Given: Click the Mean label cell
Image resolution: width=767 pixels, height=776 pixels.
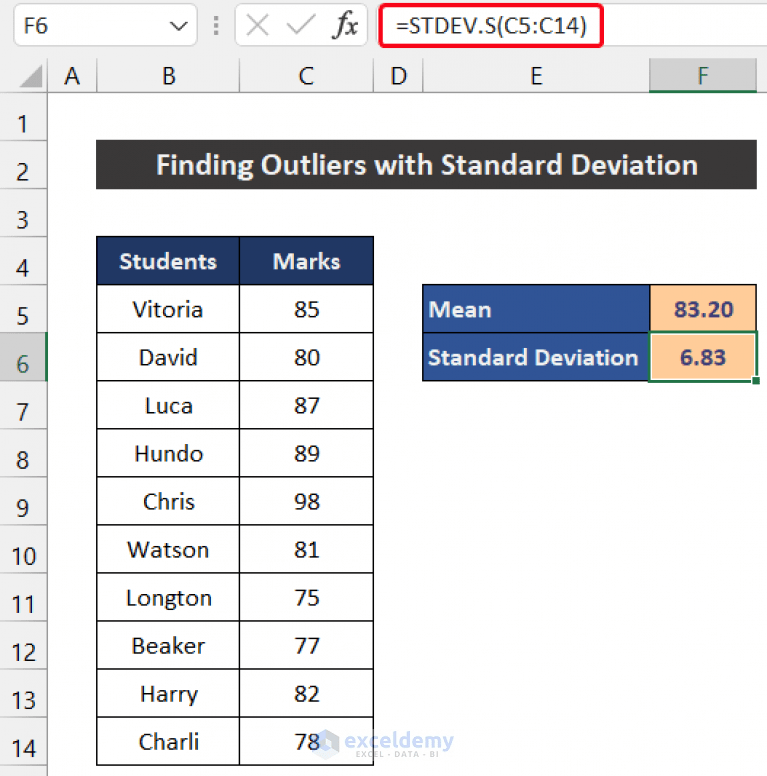Looking at the screenshot, I should [536, 309].
